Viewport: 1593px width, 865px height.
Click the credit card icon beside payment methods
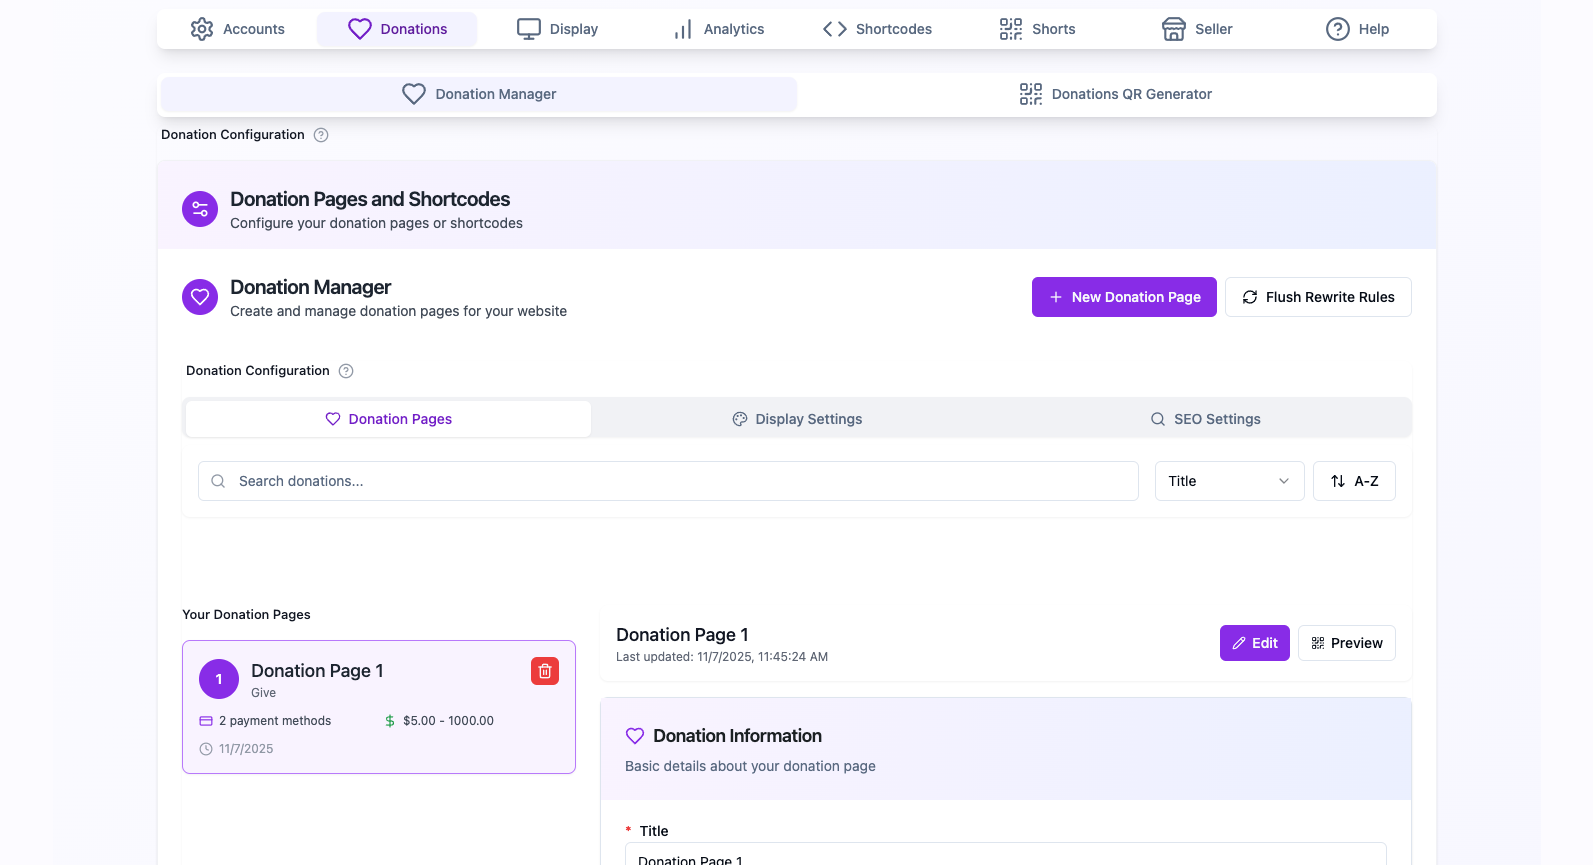(x=206, y=721)
